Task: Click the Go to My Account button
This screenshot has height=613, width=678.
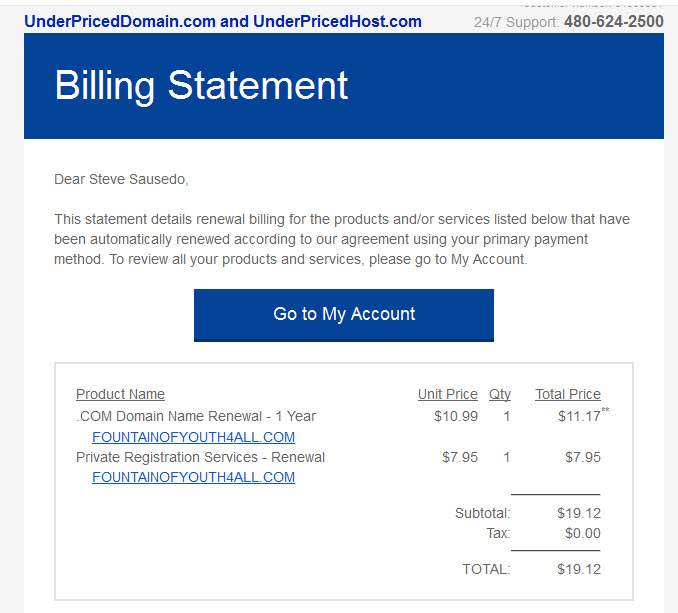Action: (344, 315)
